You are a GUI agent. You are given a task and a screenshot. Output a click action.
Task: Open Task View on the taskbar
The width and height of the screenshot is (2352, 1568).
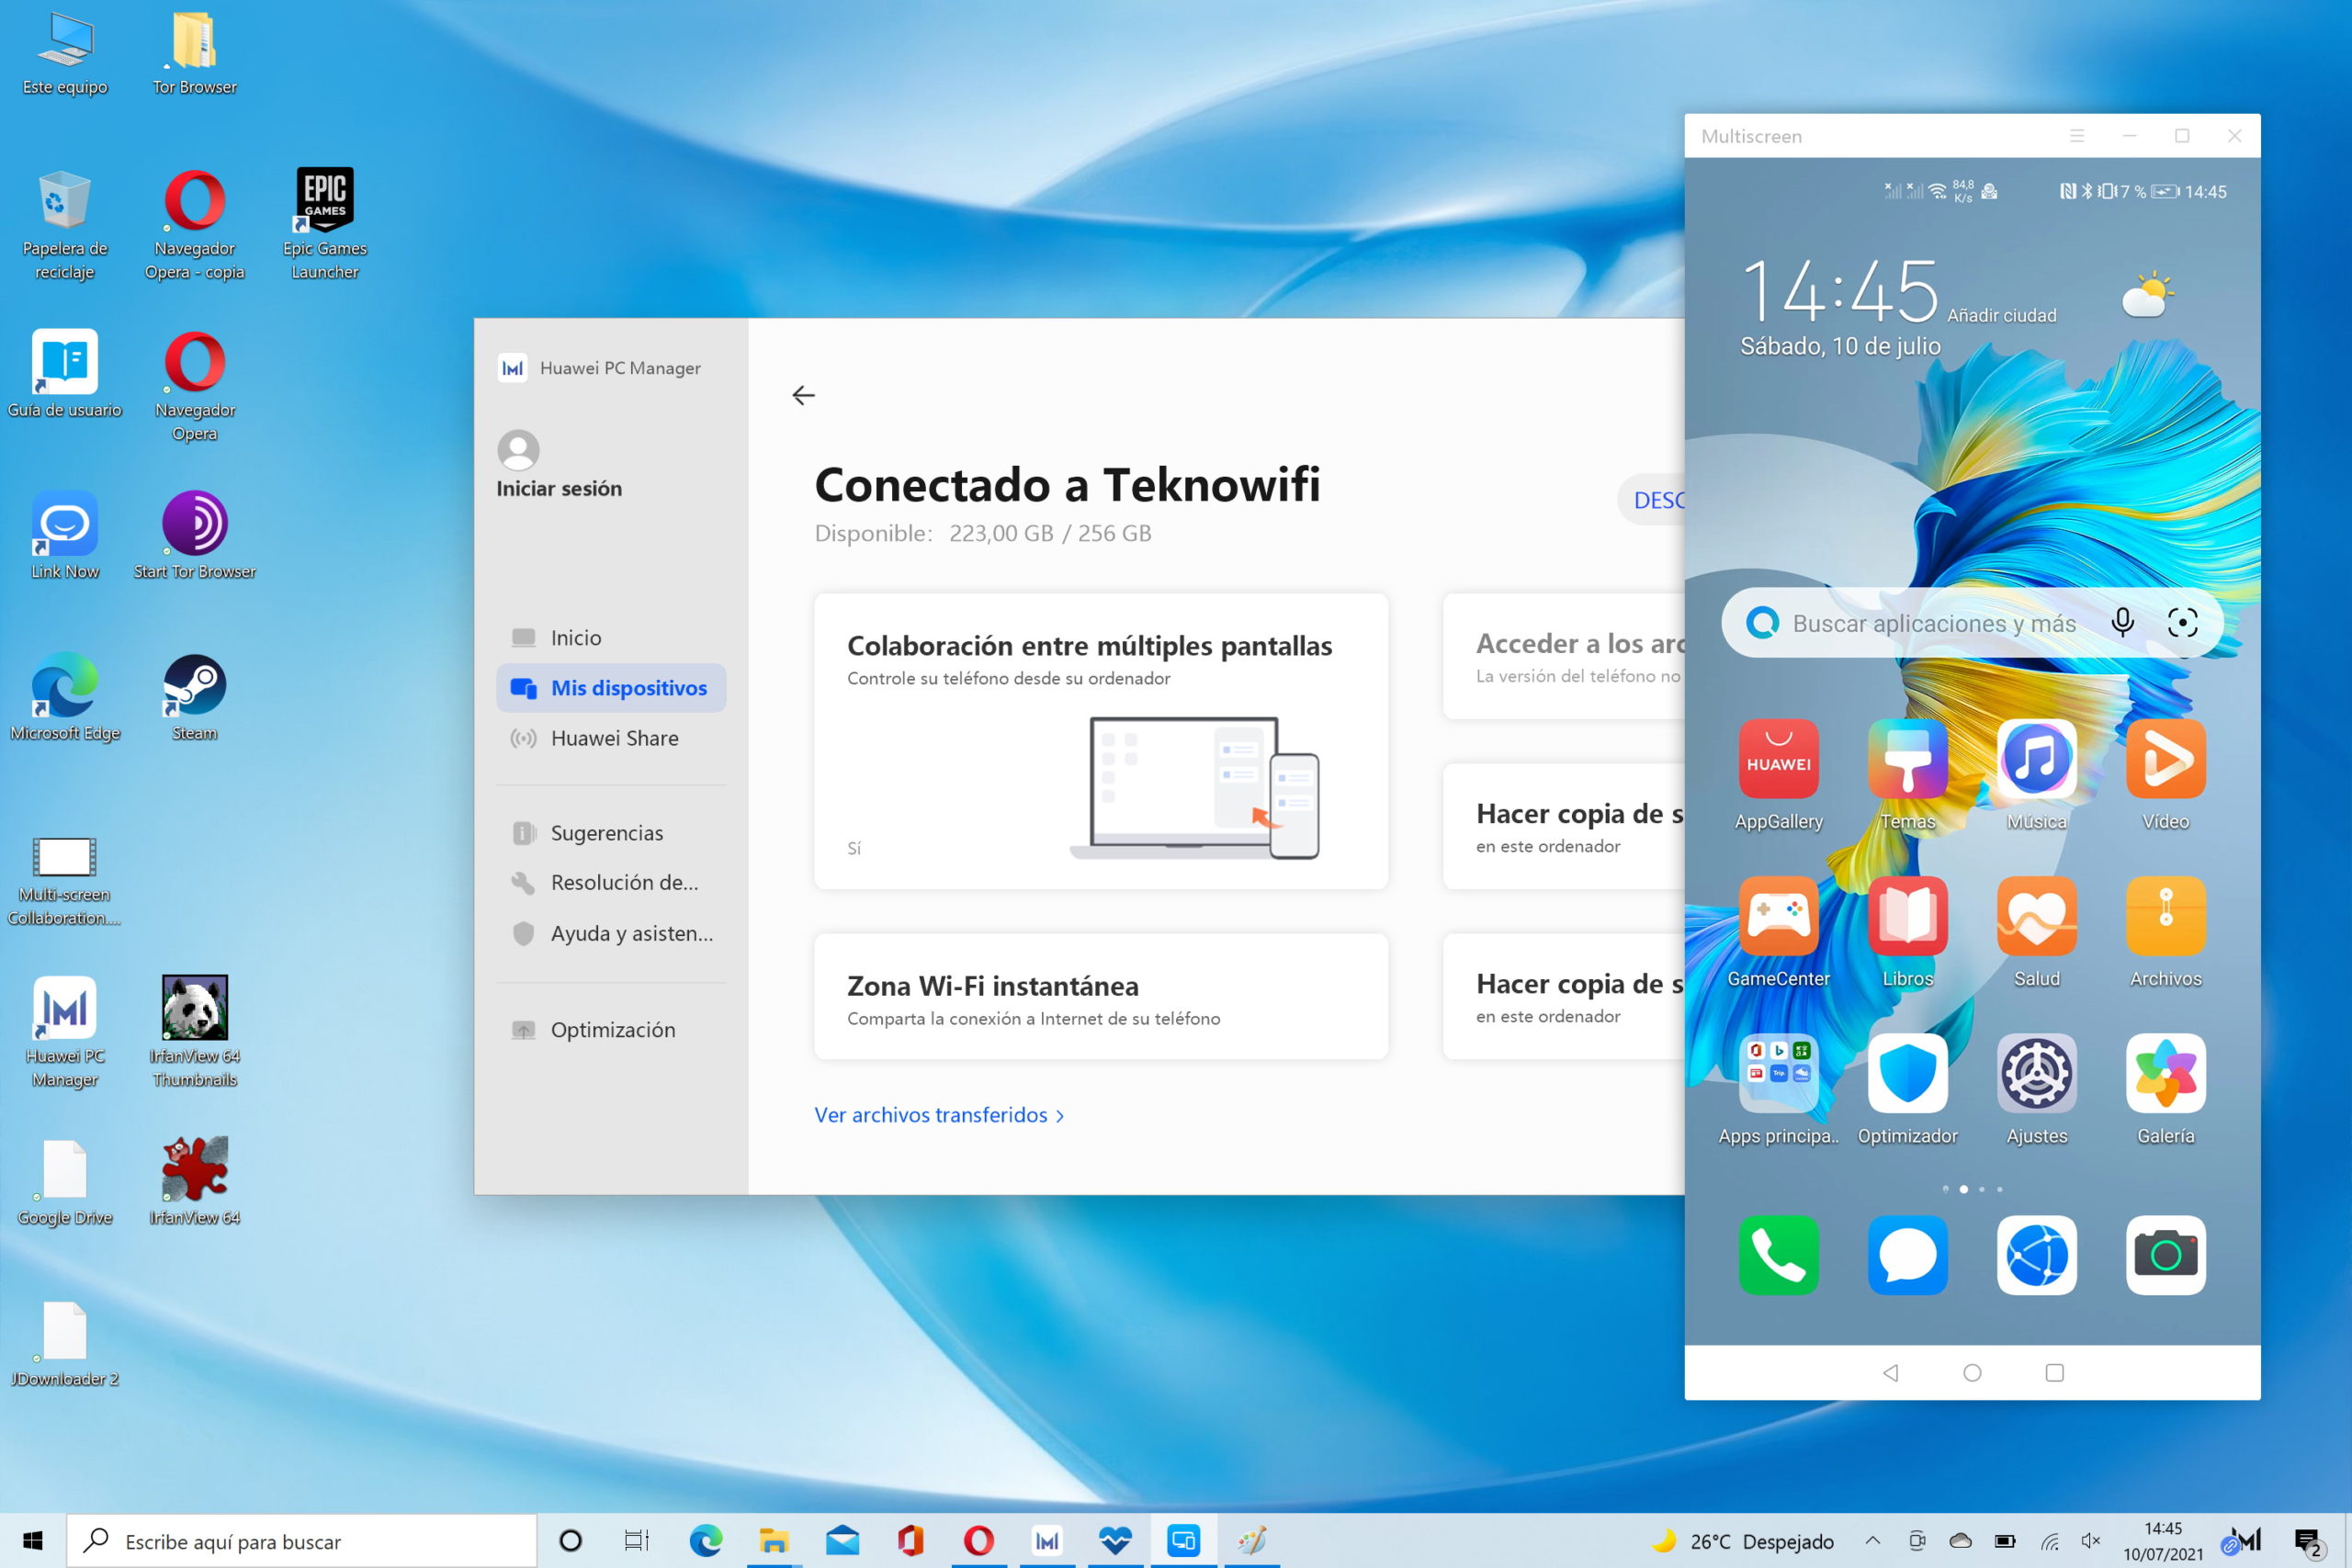[x=637, y=1541]
